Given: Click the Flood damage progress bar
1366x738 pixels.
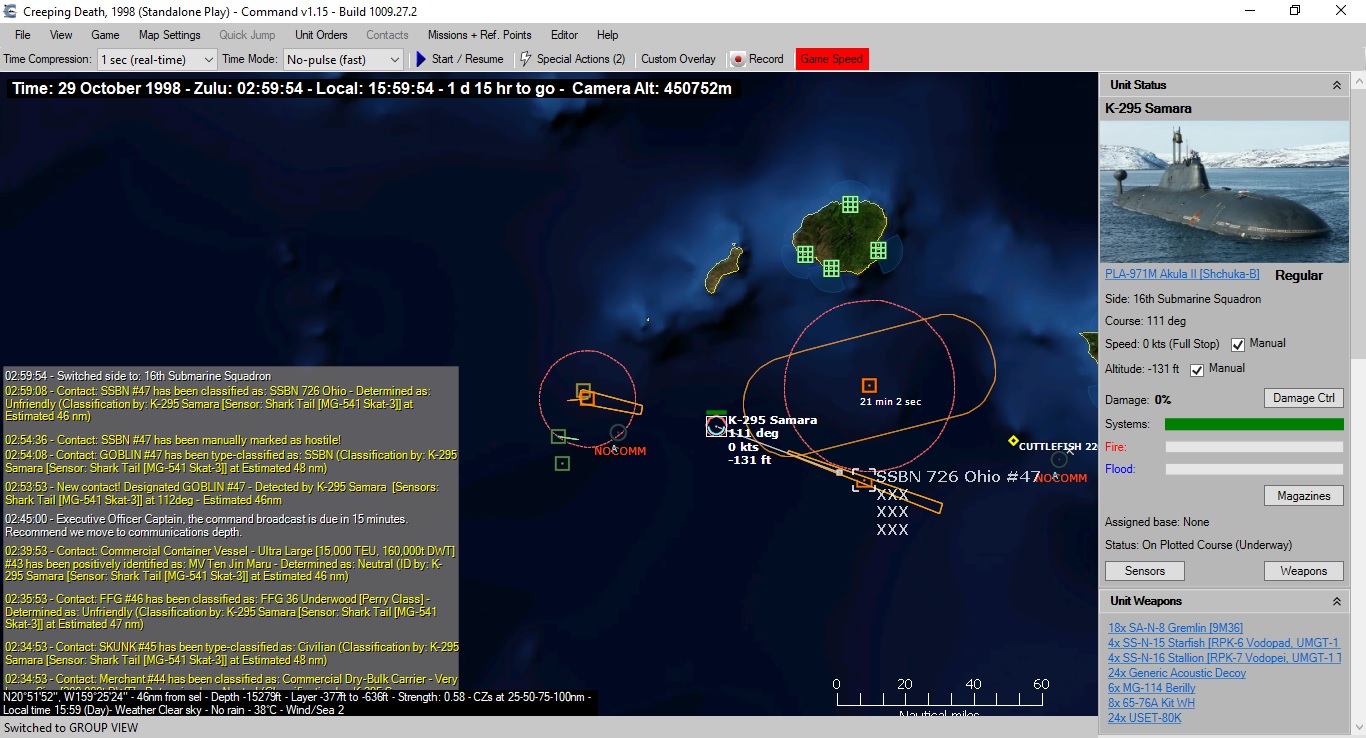Looking at the screenshot, I should pos(1254,469).
